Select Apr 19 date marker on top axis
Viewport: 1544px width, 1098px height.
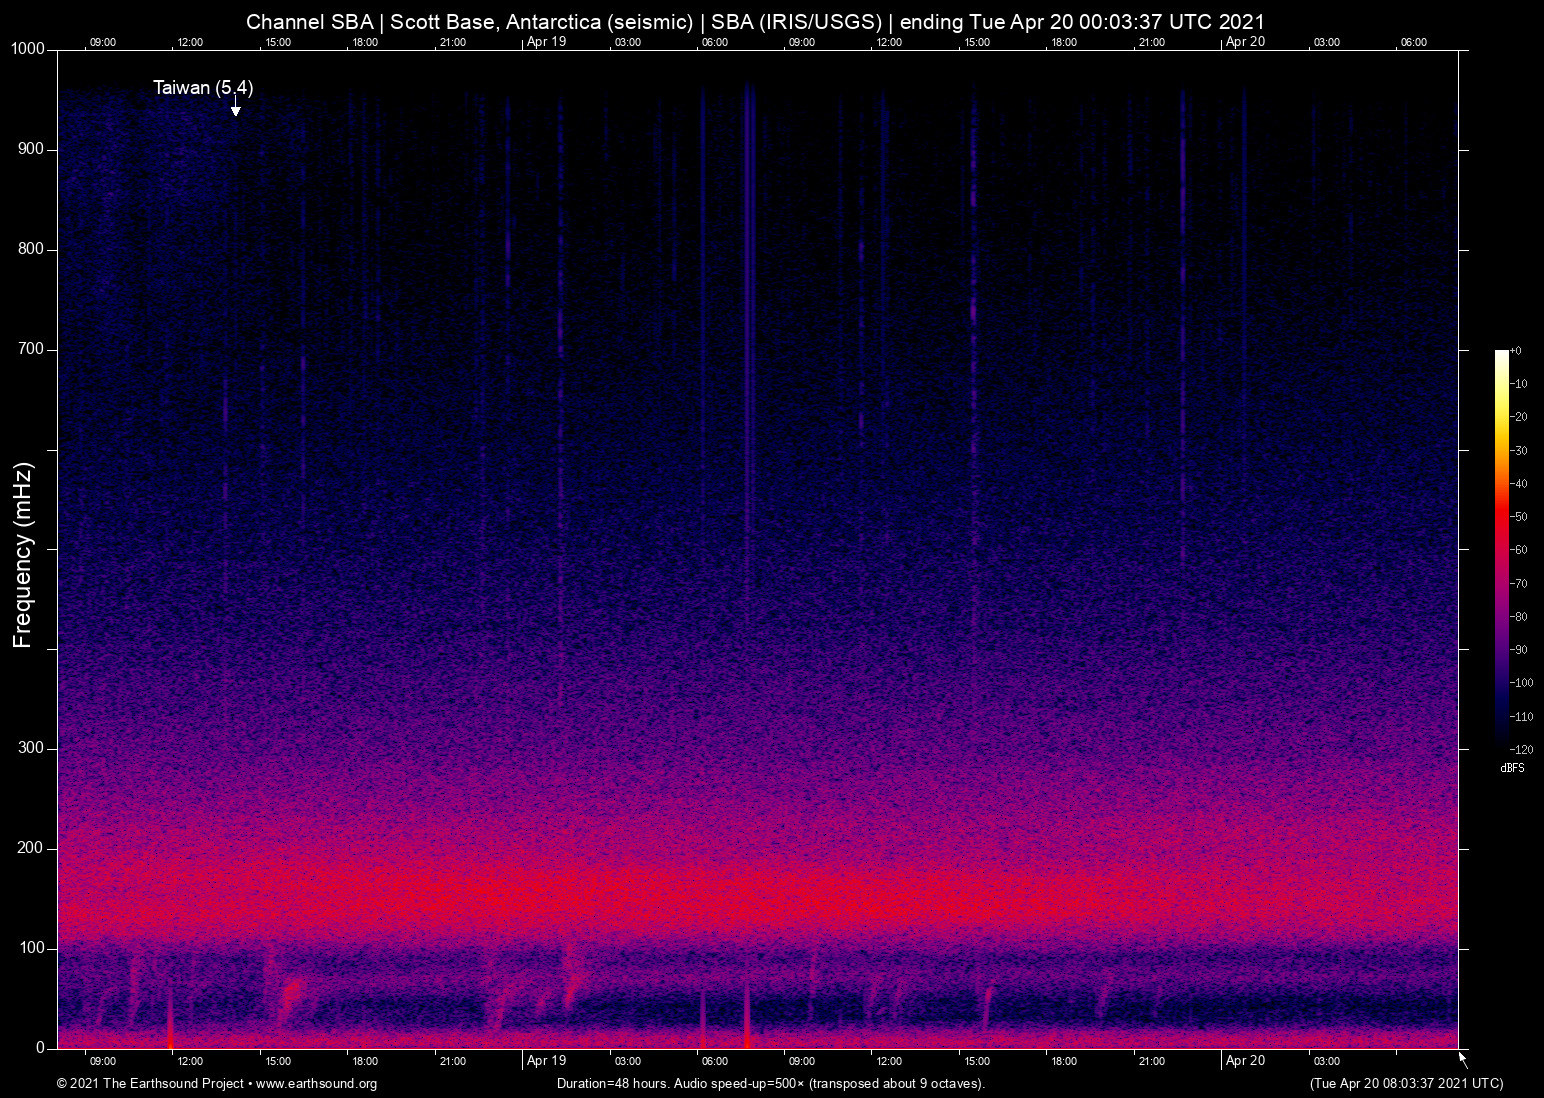[546, 42]
